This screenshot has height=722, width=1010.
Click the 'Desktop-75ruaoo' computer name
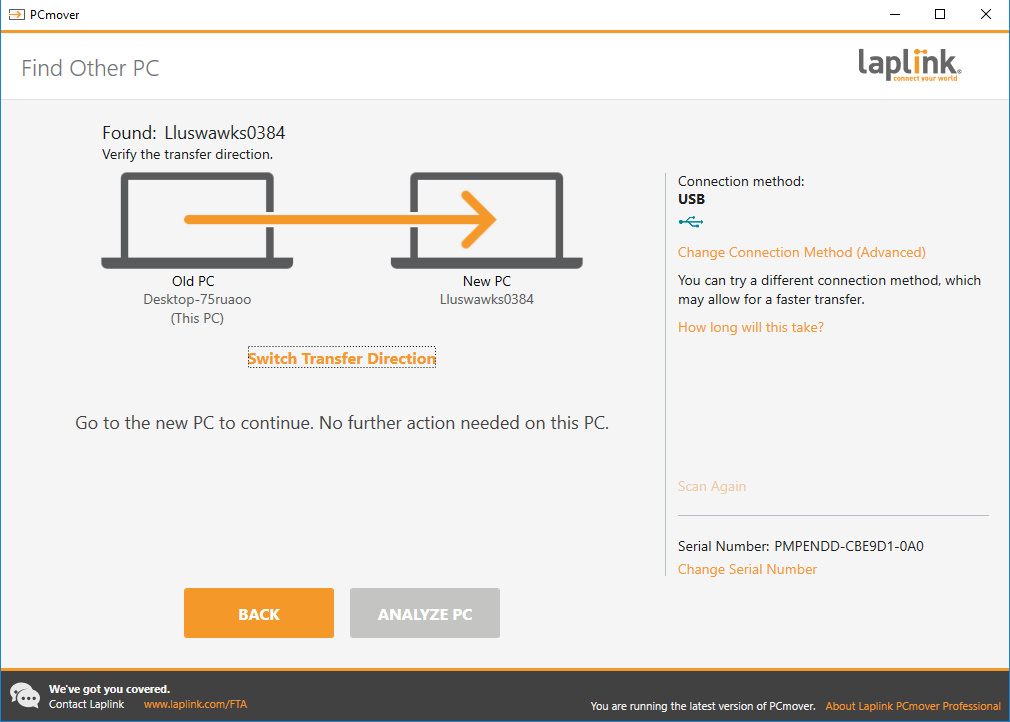(x=197, y=299)
